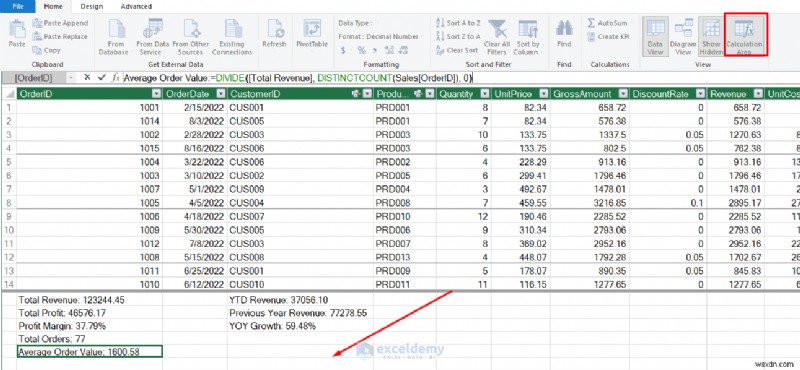The image size is (800, 370).
Task: Open GrossAmount column filter dropdown
Action: point(623,94)
